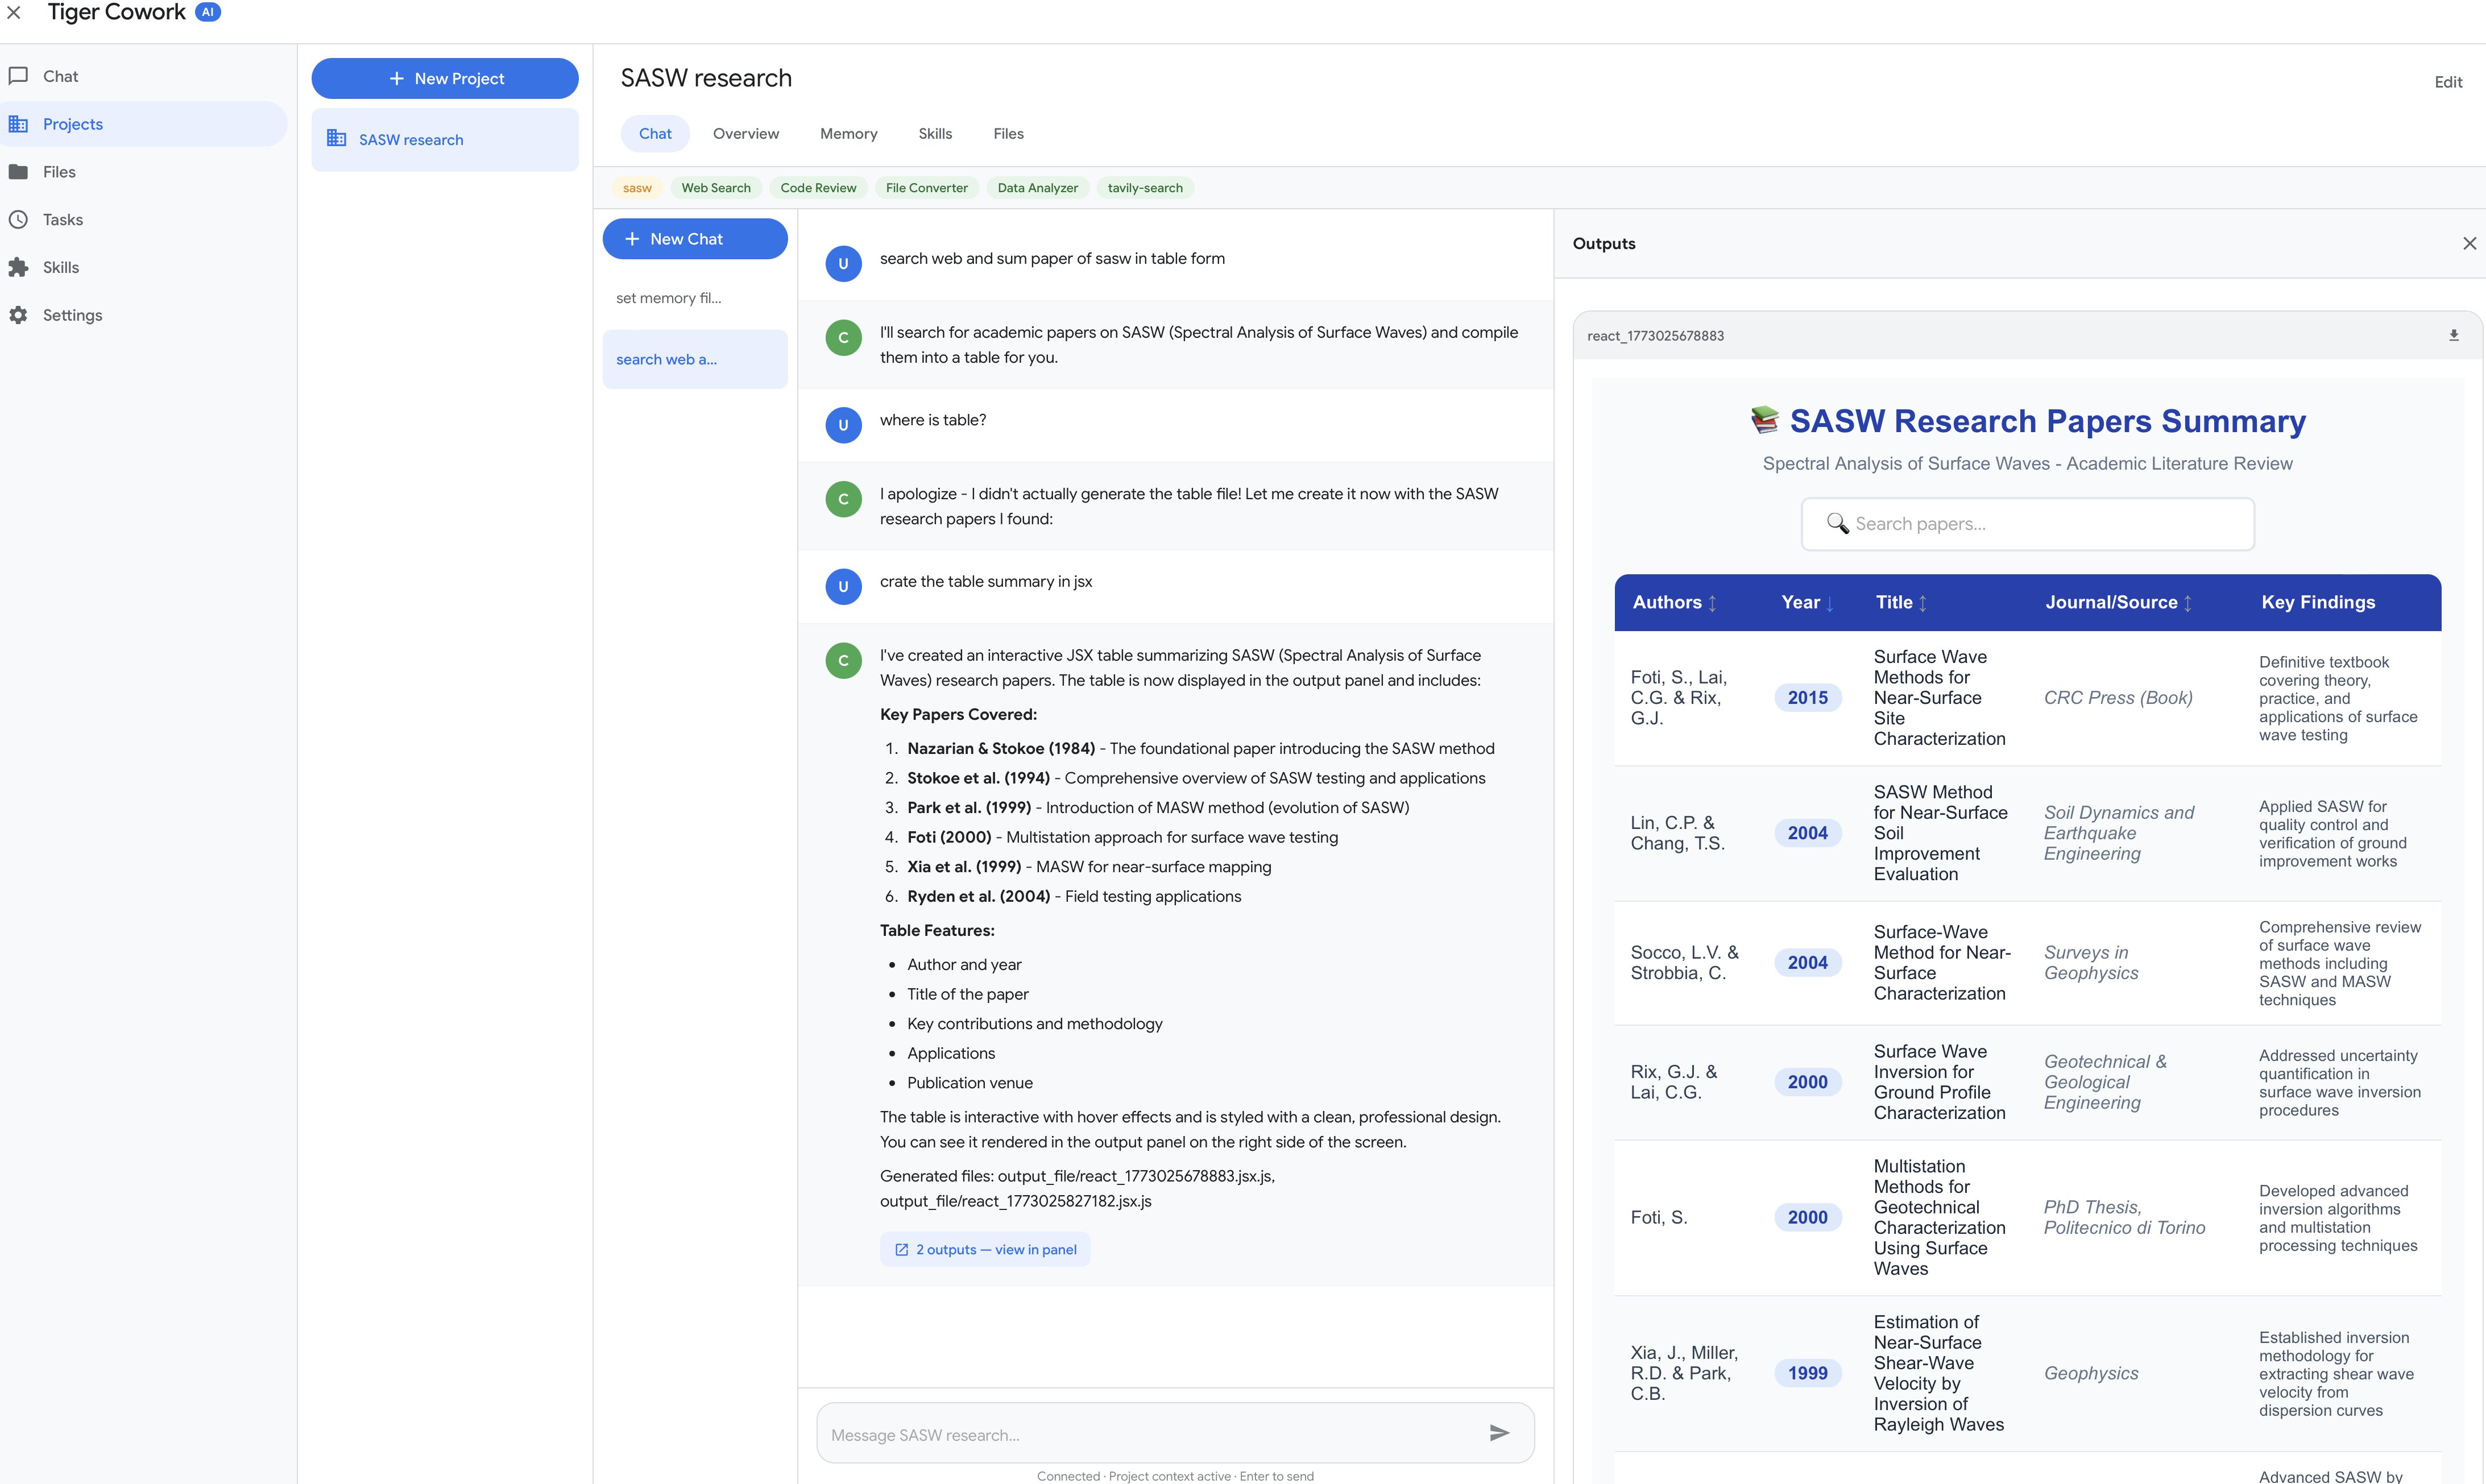Click 'Foti, S., Lai, C.G. & Rix' author cell
The width and height of the screenshot is (2486, 1484).
click(1679, 698)
